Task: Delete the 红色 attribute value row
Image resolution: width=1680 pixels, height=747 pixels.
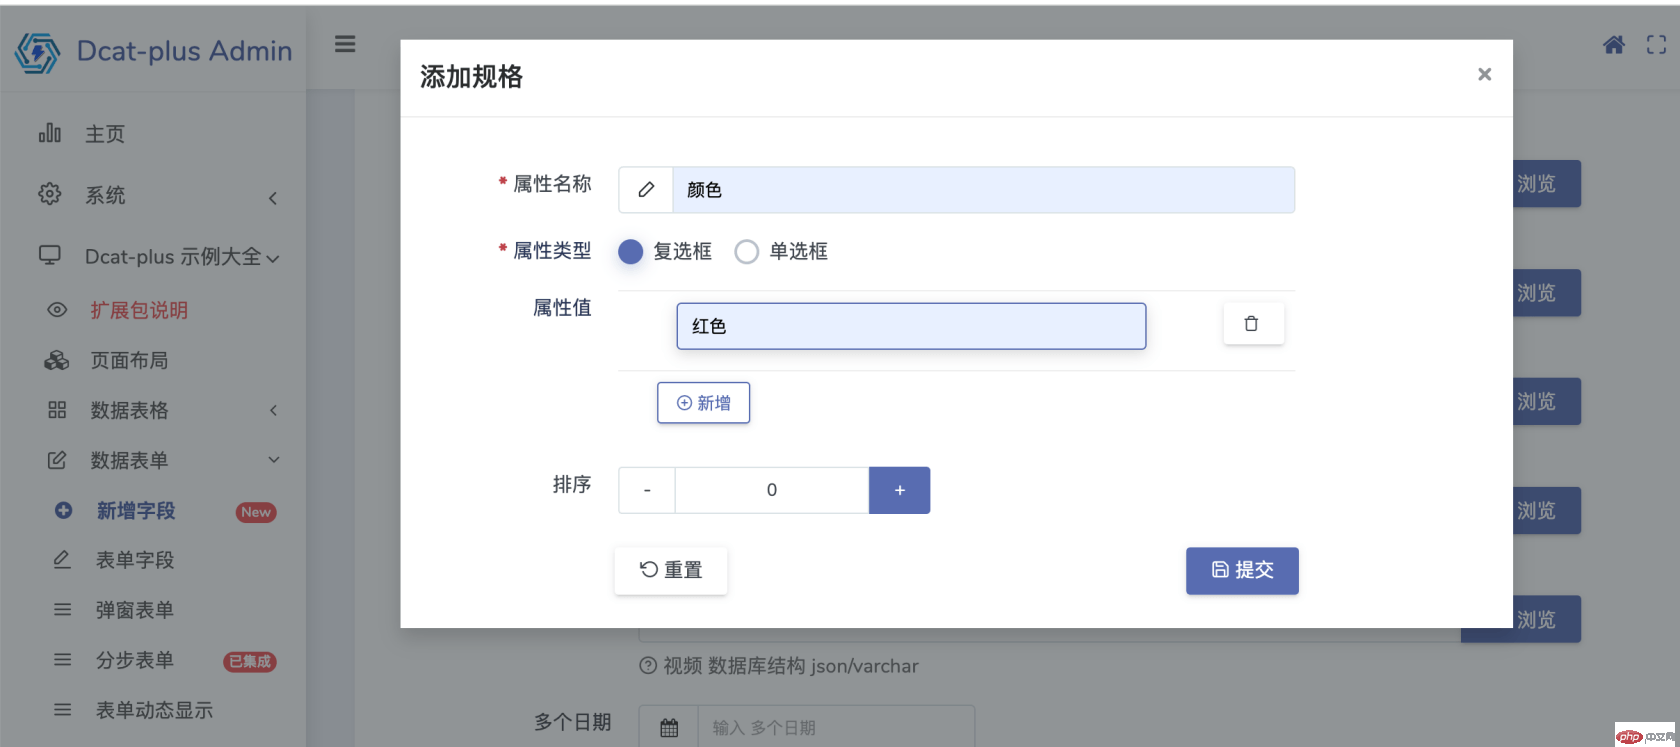Action: (x=1253, y=324)
